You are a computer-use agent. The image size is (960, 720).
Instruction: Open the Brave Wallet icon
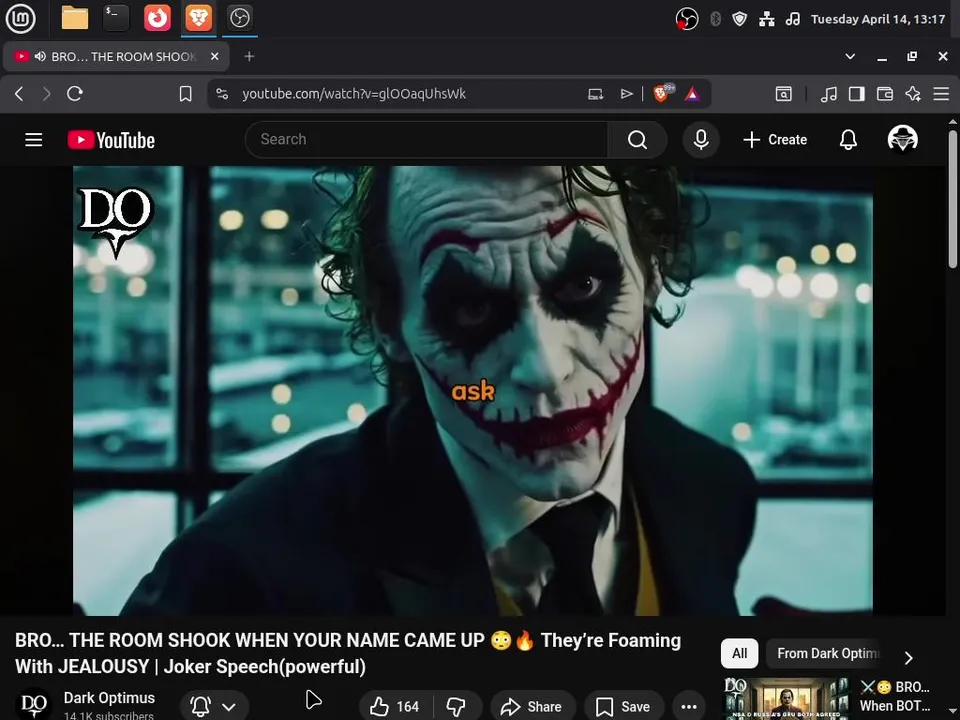[x=885, y=94]
